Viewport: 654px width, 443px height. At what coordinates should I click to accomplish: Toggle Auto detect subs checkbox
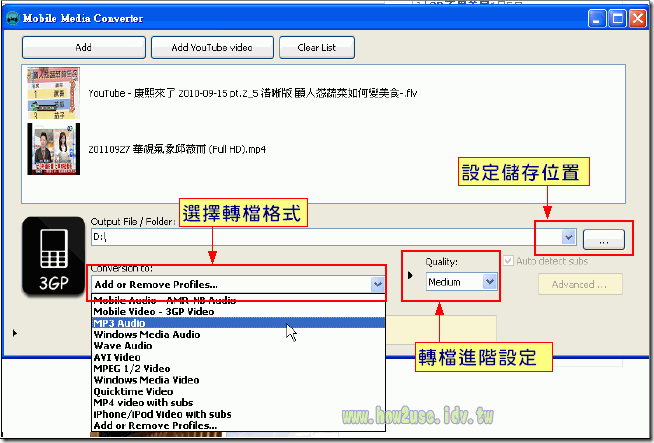tap(511, 261)
